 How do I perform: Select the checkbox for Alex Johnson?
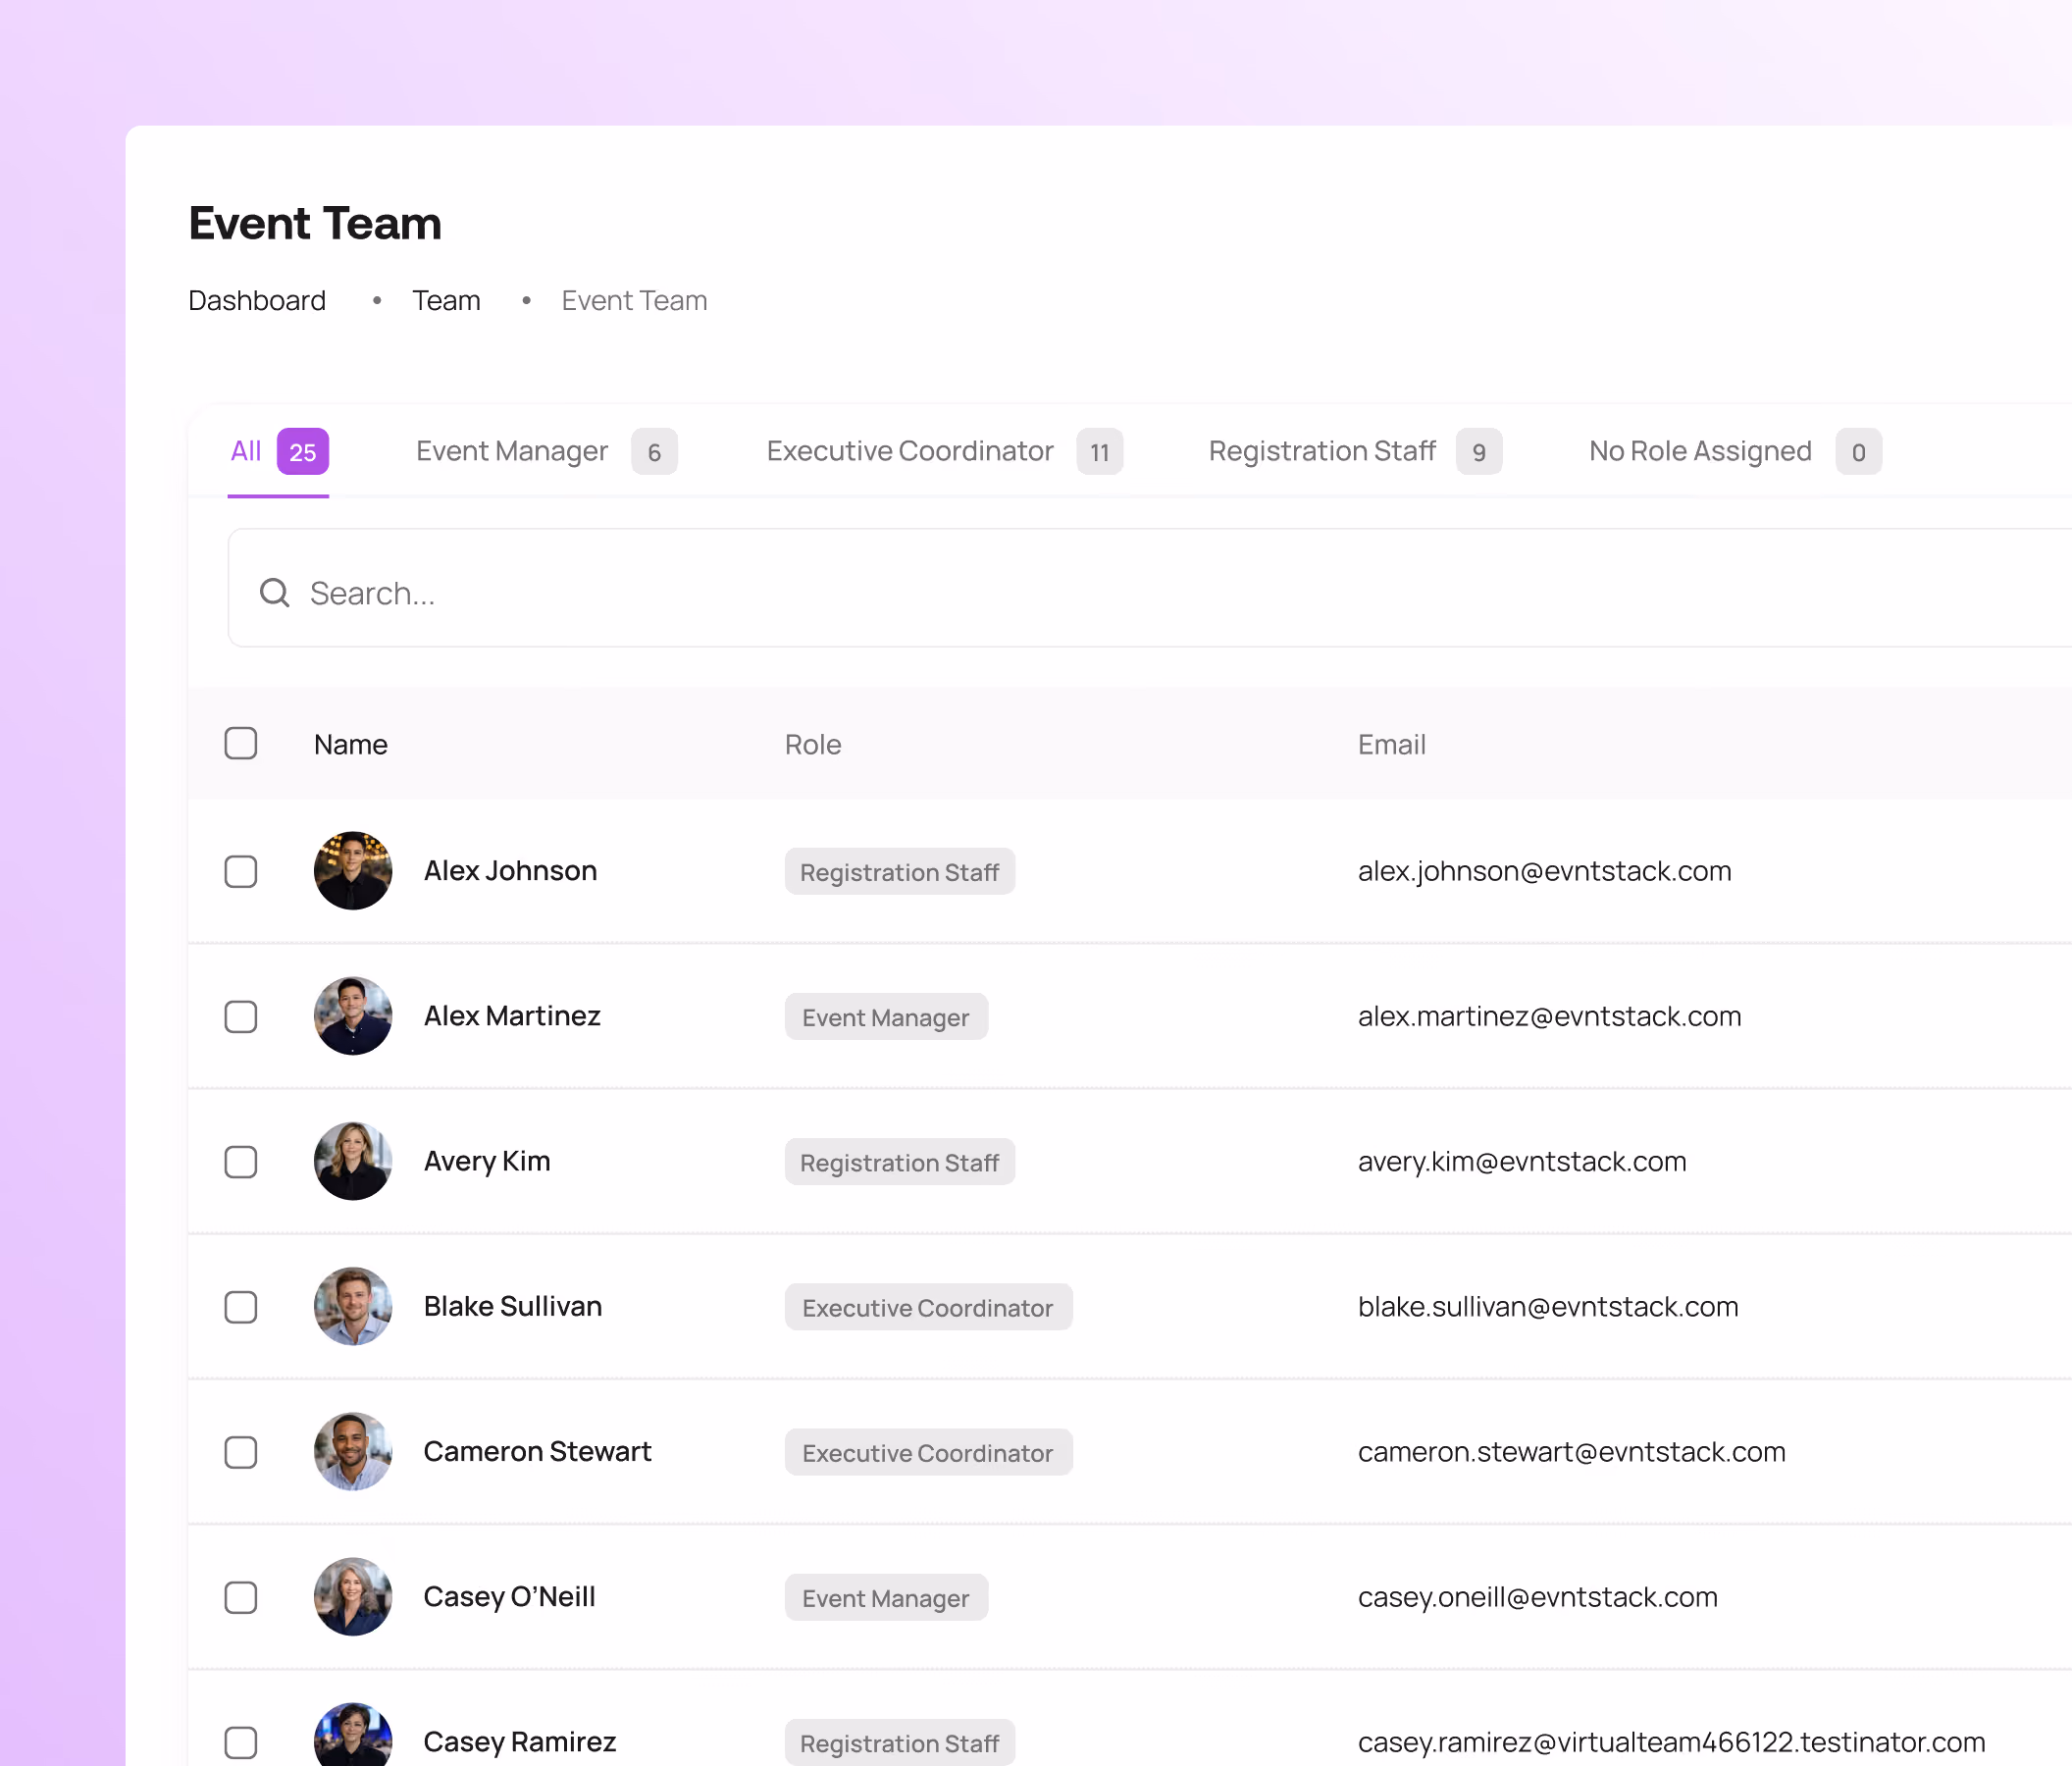pos(241,871)
